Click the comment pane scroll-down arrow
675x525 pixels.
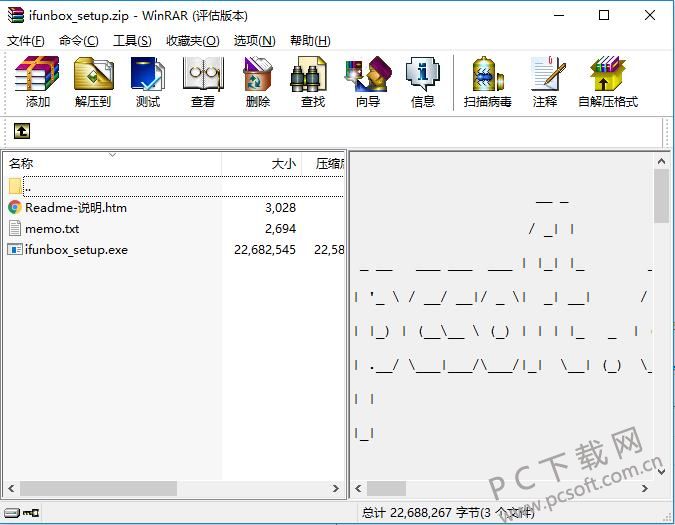(661, 472)
